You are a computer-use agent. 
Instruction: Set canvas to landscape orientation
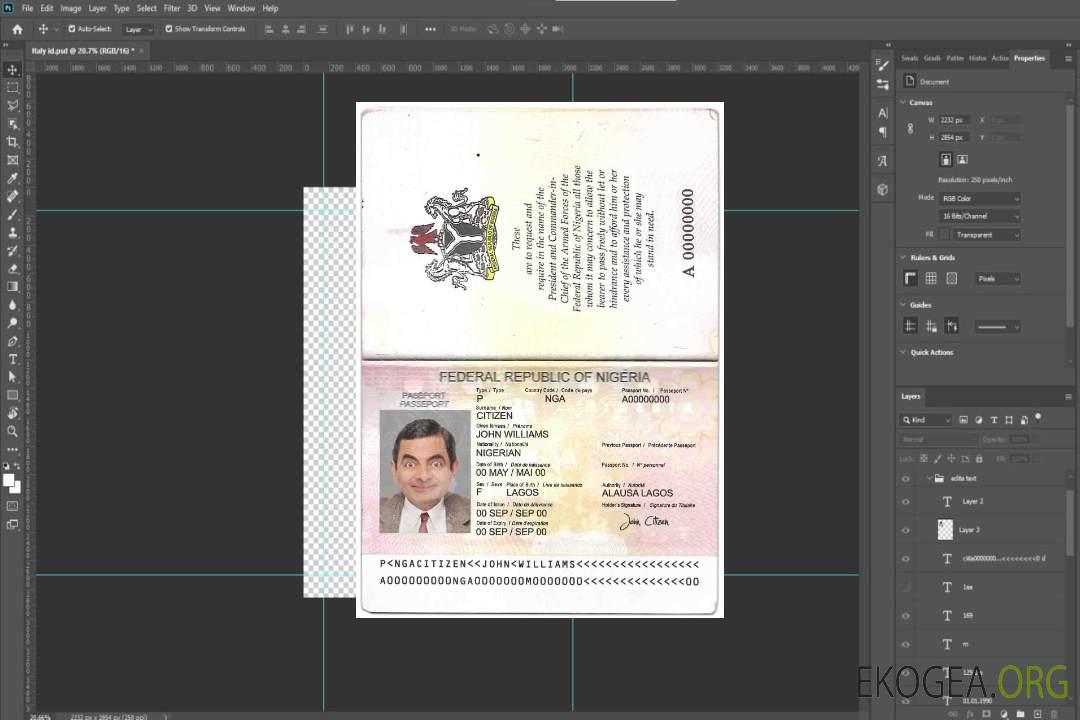962,160
